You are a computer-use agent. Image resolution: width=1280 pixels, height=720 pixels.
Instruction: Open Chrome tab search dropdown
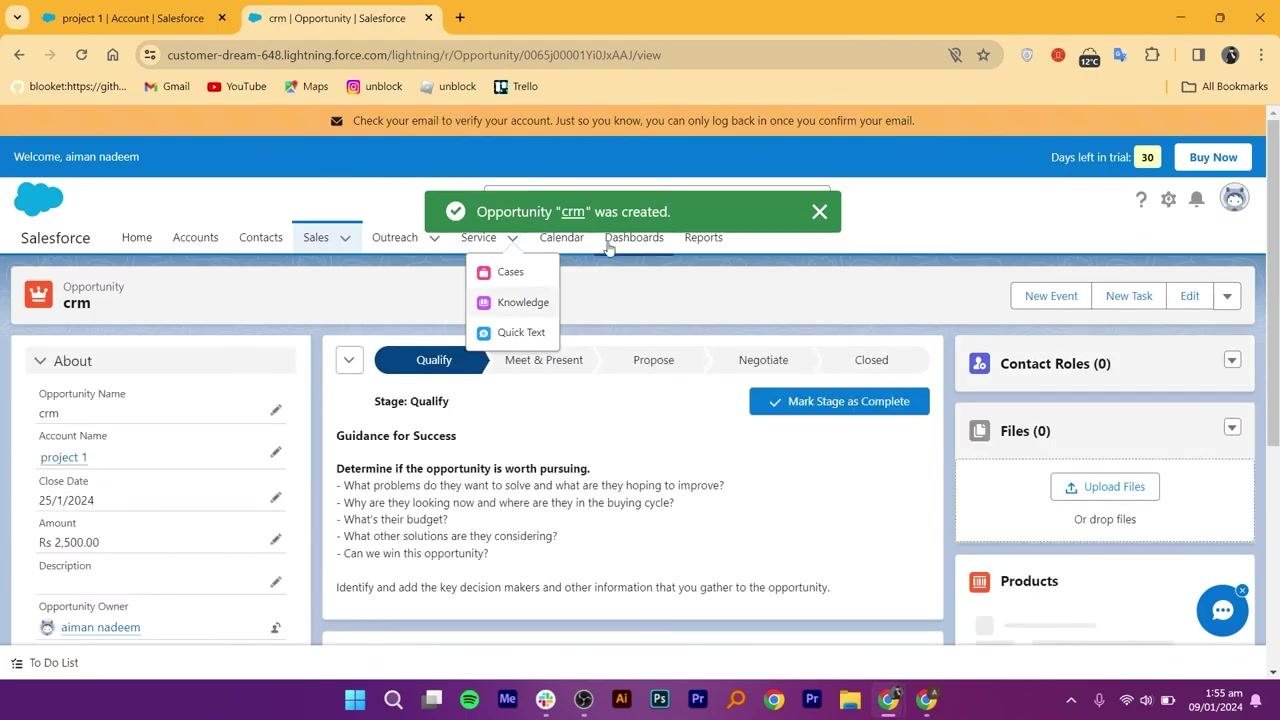pos(17,18)
